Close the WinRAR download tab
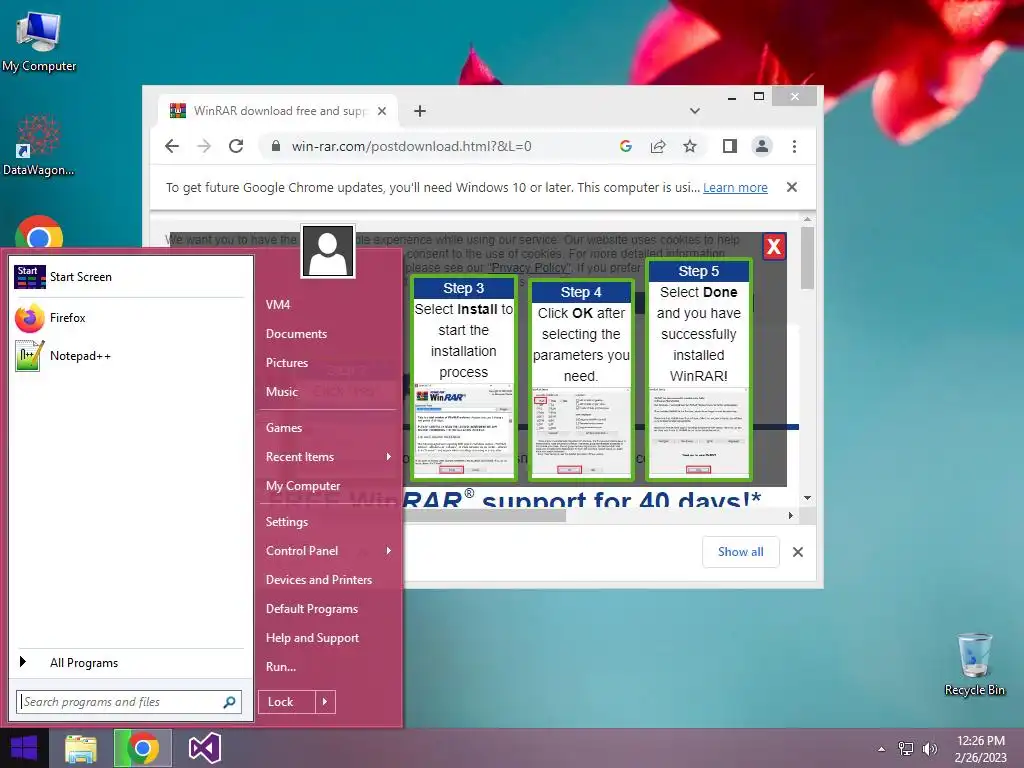Viewport: 1024px width, 768px height. click(x=382, y=111)
